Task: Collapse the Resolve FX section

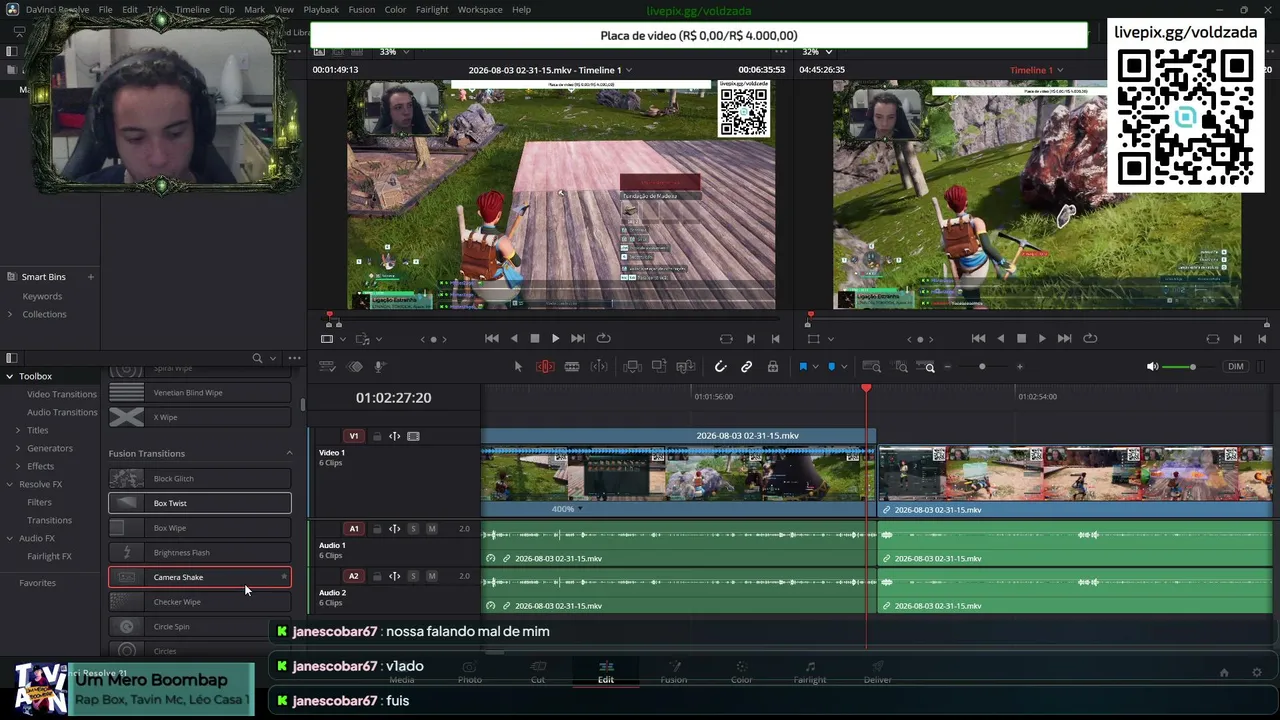Action: click(x=9, y=485)
